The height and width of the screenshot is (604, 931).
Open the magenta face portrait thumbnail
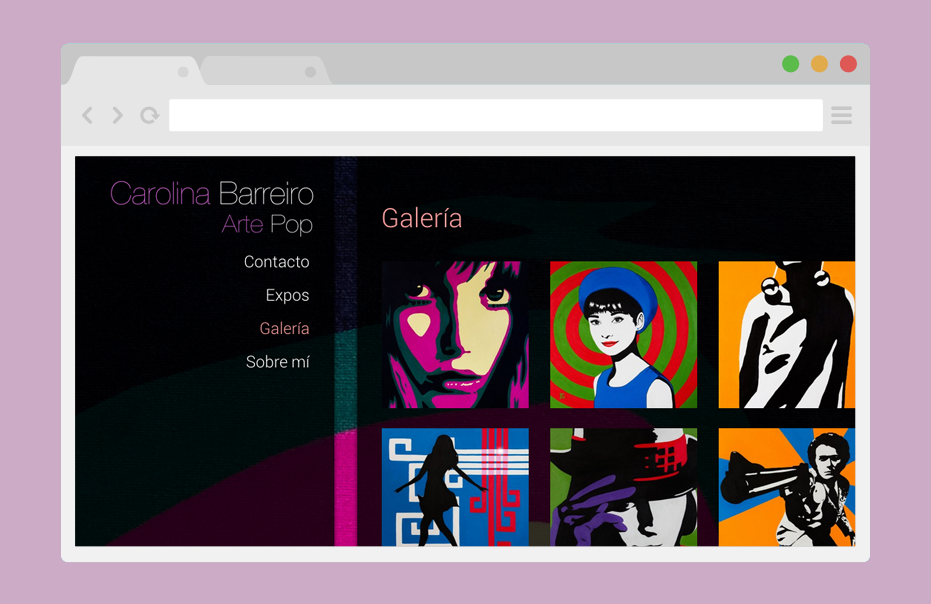click(455, 334)
